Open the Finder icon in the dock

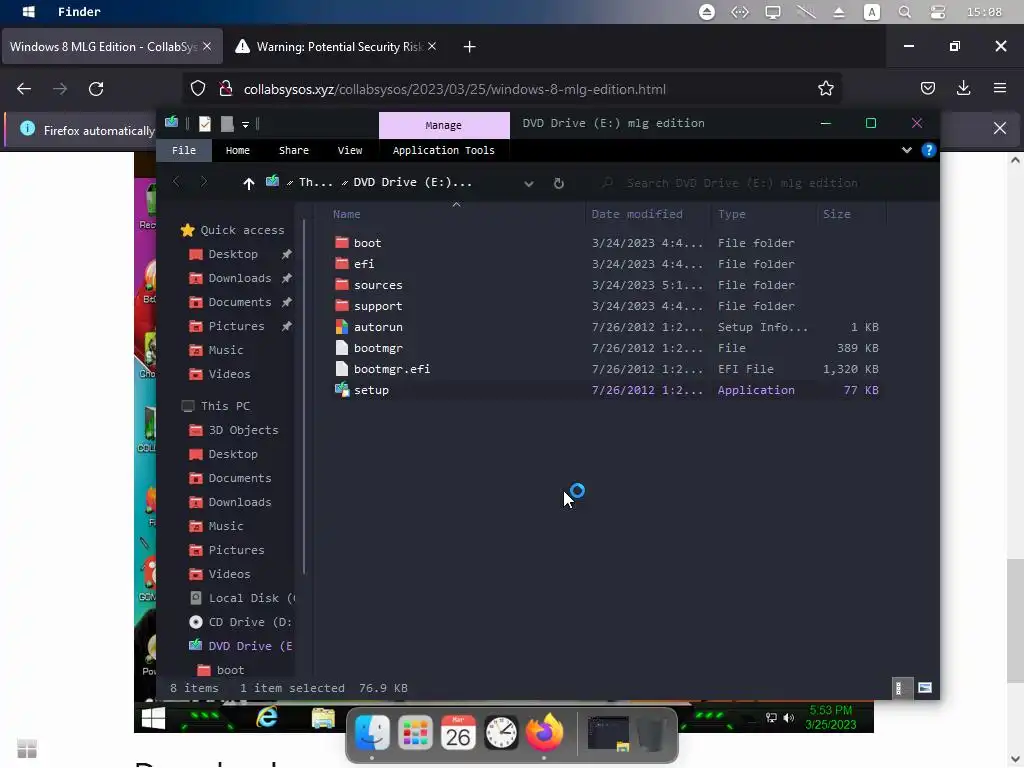coord(372,732)
